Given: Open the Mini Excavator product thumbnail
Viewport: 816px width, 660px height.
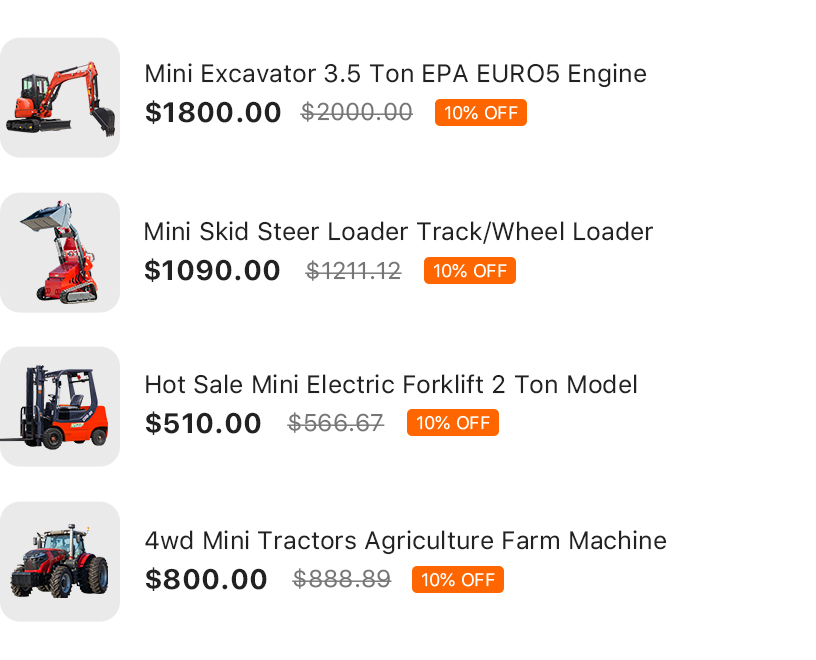Looking at the screenshot, I should tap(60, 97).
